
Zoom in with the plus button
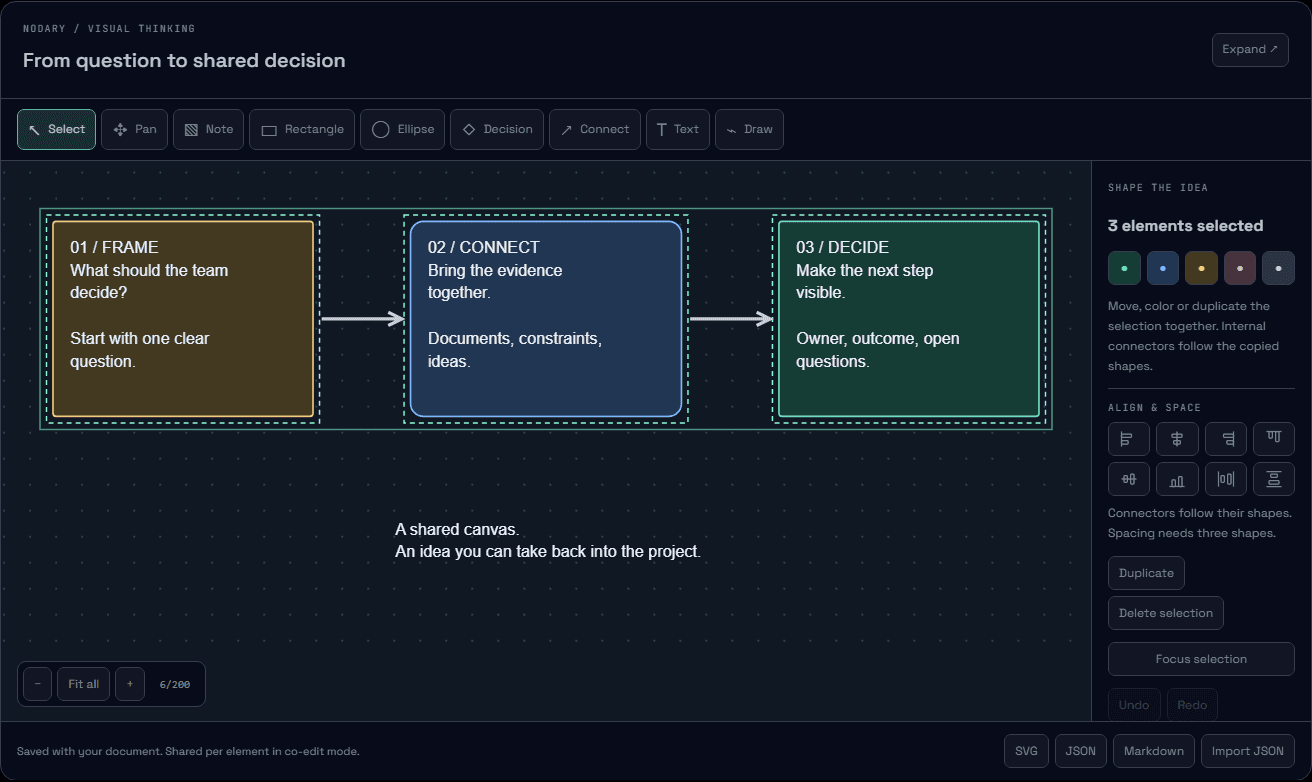click(x=129, y=684)
